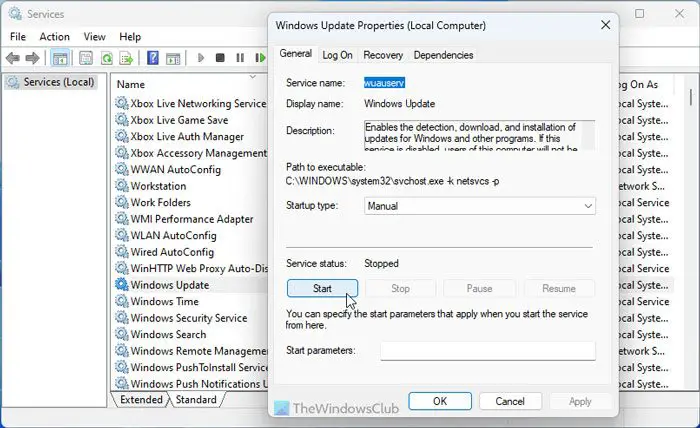Screen dimensions: 700x428
Task: Switch to the Extended view tab
Action: click(141, 399)
